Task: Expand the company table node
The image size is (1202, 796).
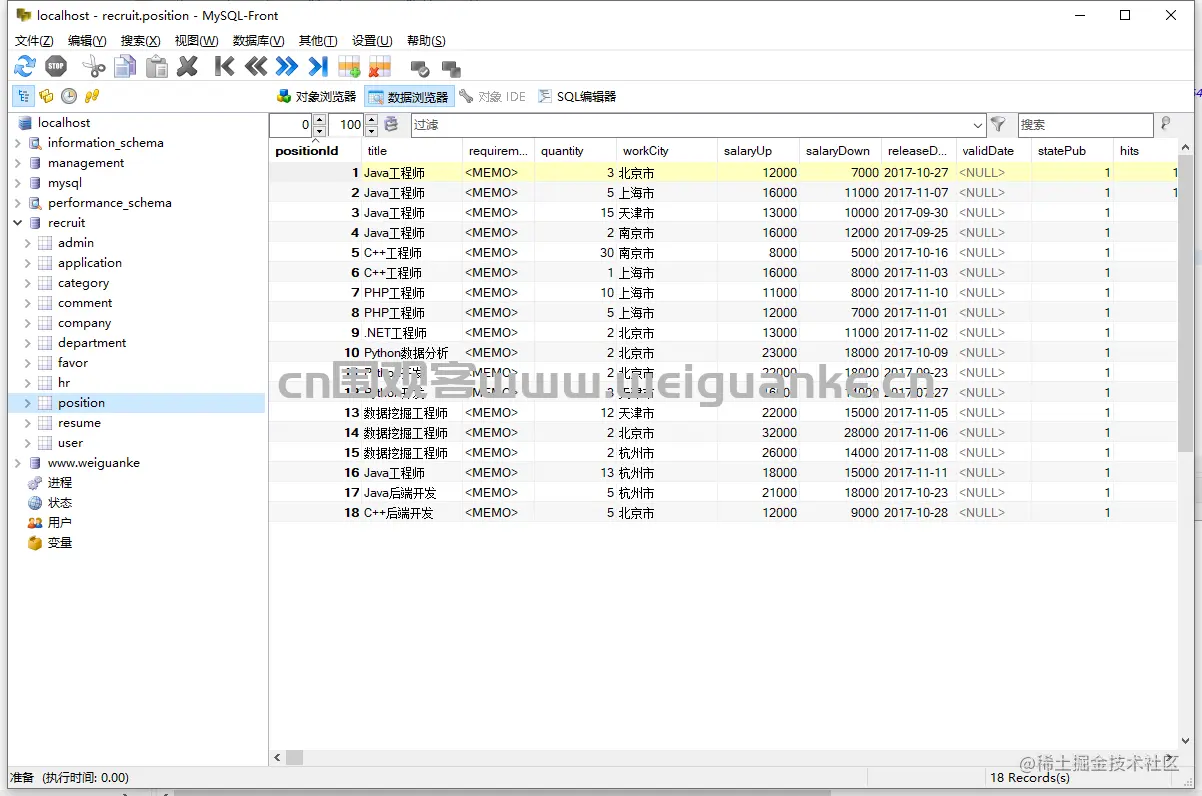Action: pos(28,323)
